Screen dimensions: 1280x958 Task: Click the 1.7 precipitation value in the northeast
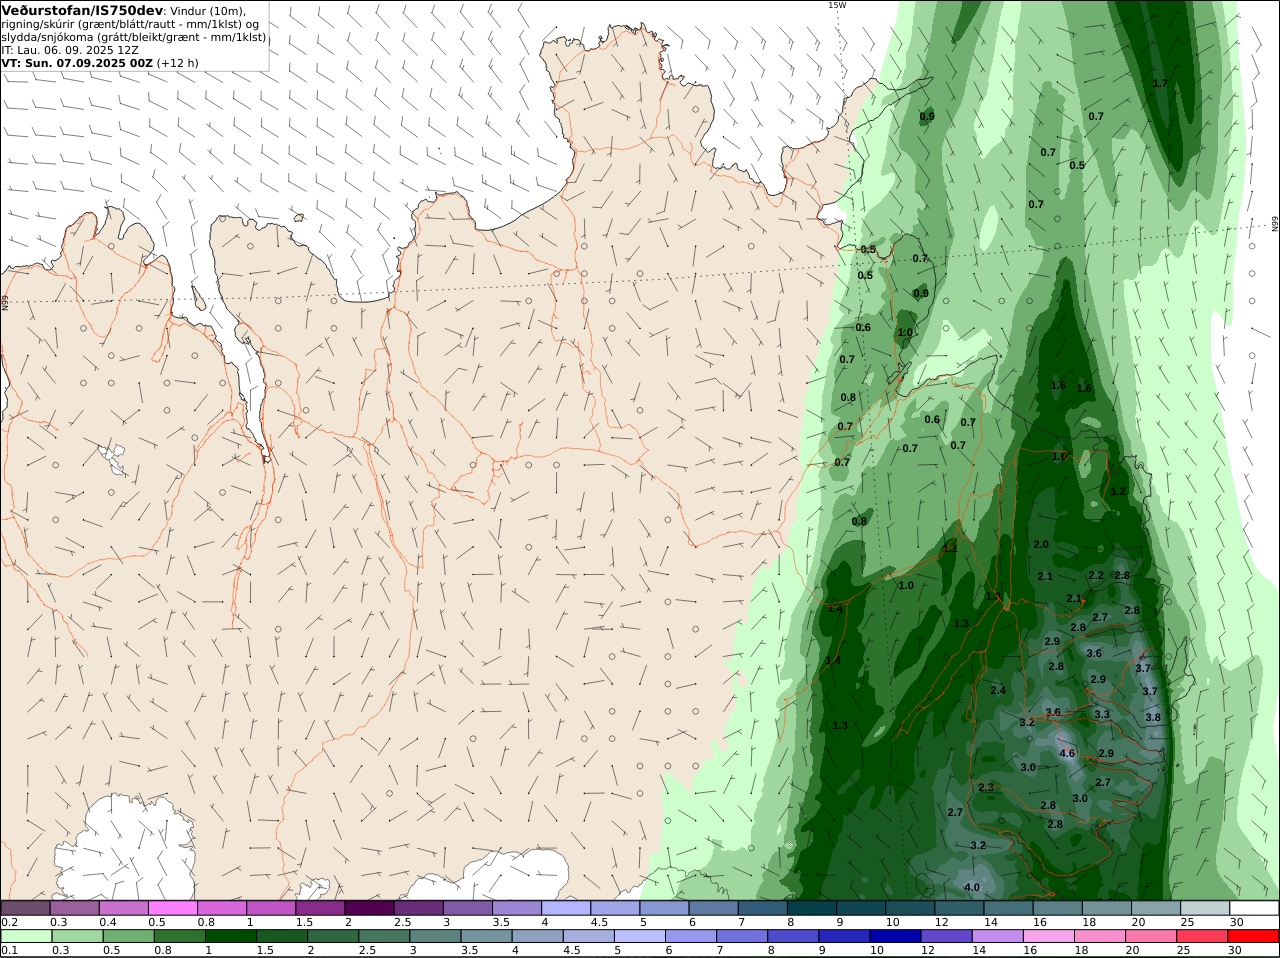tap(1160, 83)
